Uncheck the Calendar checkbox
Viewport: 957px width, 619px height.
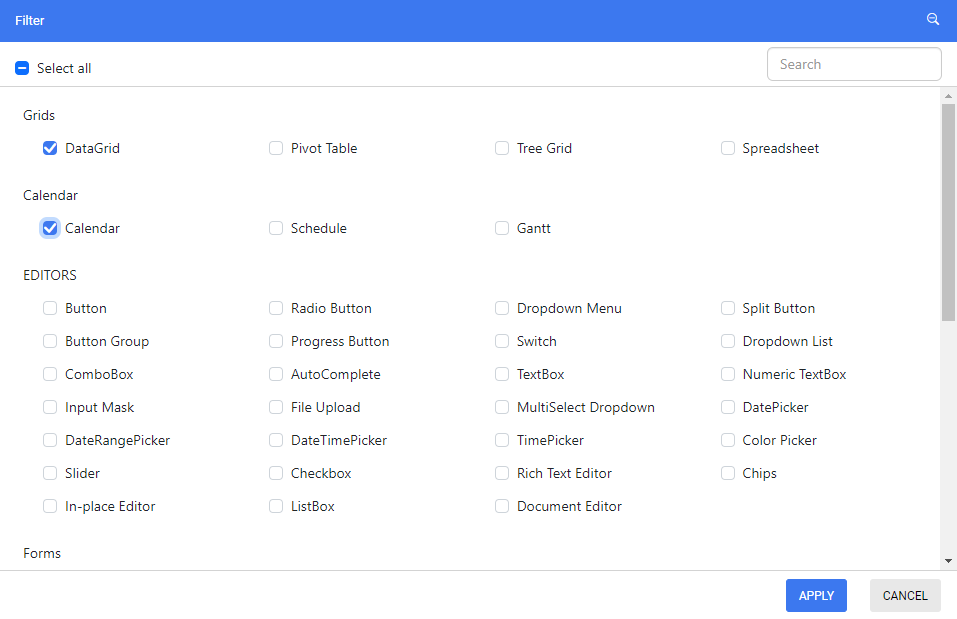(50, 228)
